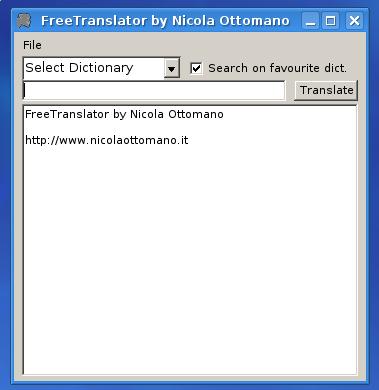Image resolution: width=379 pixels, height=390 pixels.
Task: Click the http://www.nicolaottomano.it URL text
Action: click(x=107, y=140)
